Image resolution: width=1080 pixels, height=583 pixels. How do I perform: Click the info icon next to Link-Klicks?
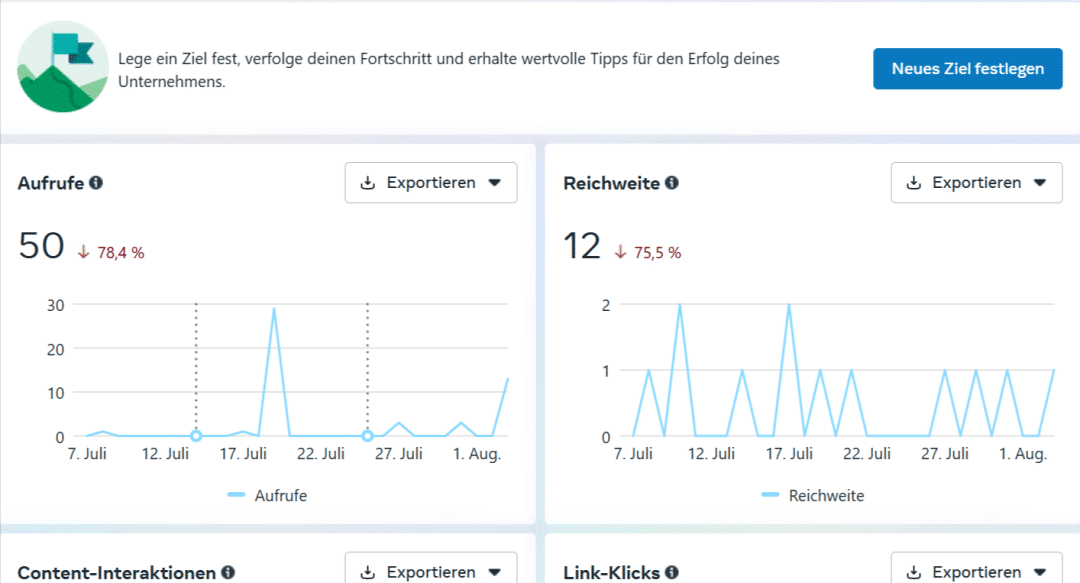coord(672,573)
